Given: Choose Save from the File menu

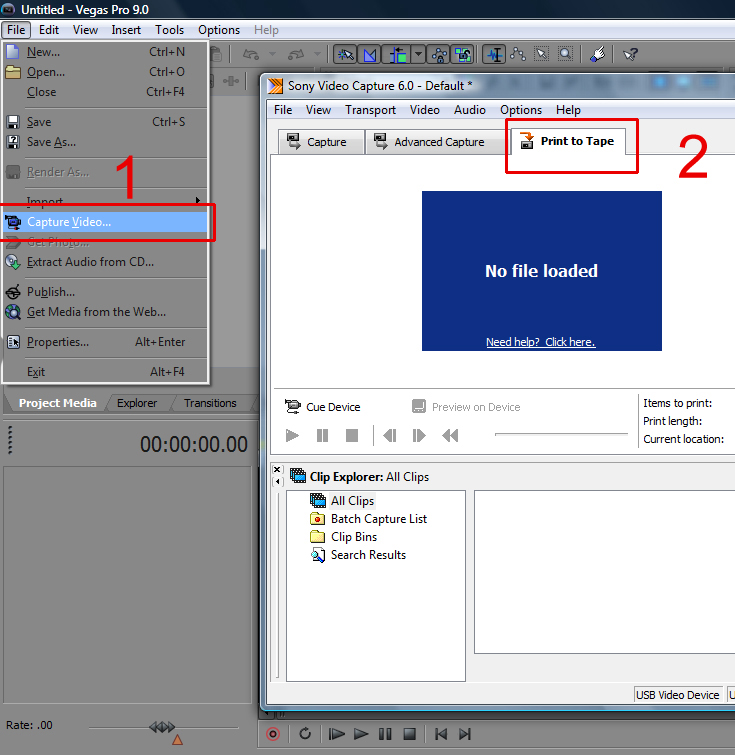Looking at the screenshot, I should [105, 122].
